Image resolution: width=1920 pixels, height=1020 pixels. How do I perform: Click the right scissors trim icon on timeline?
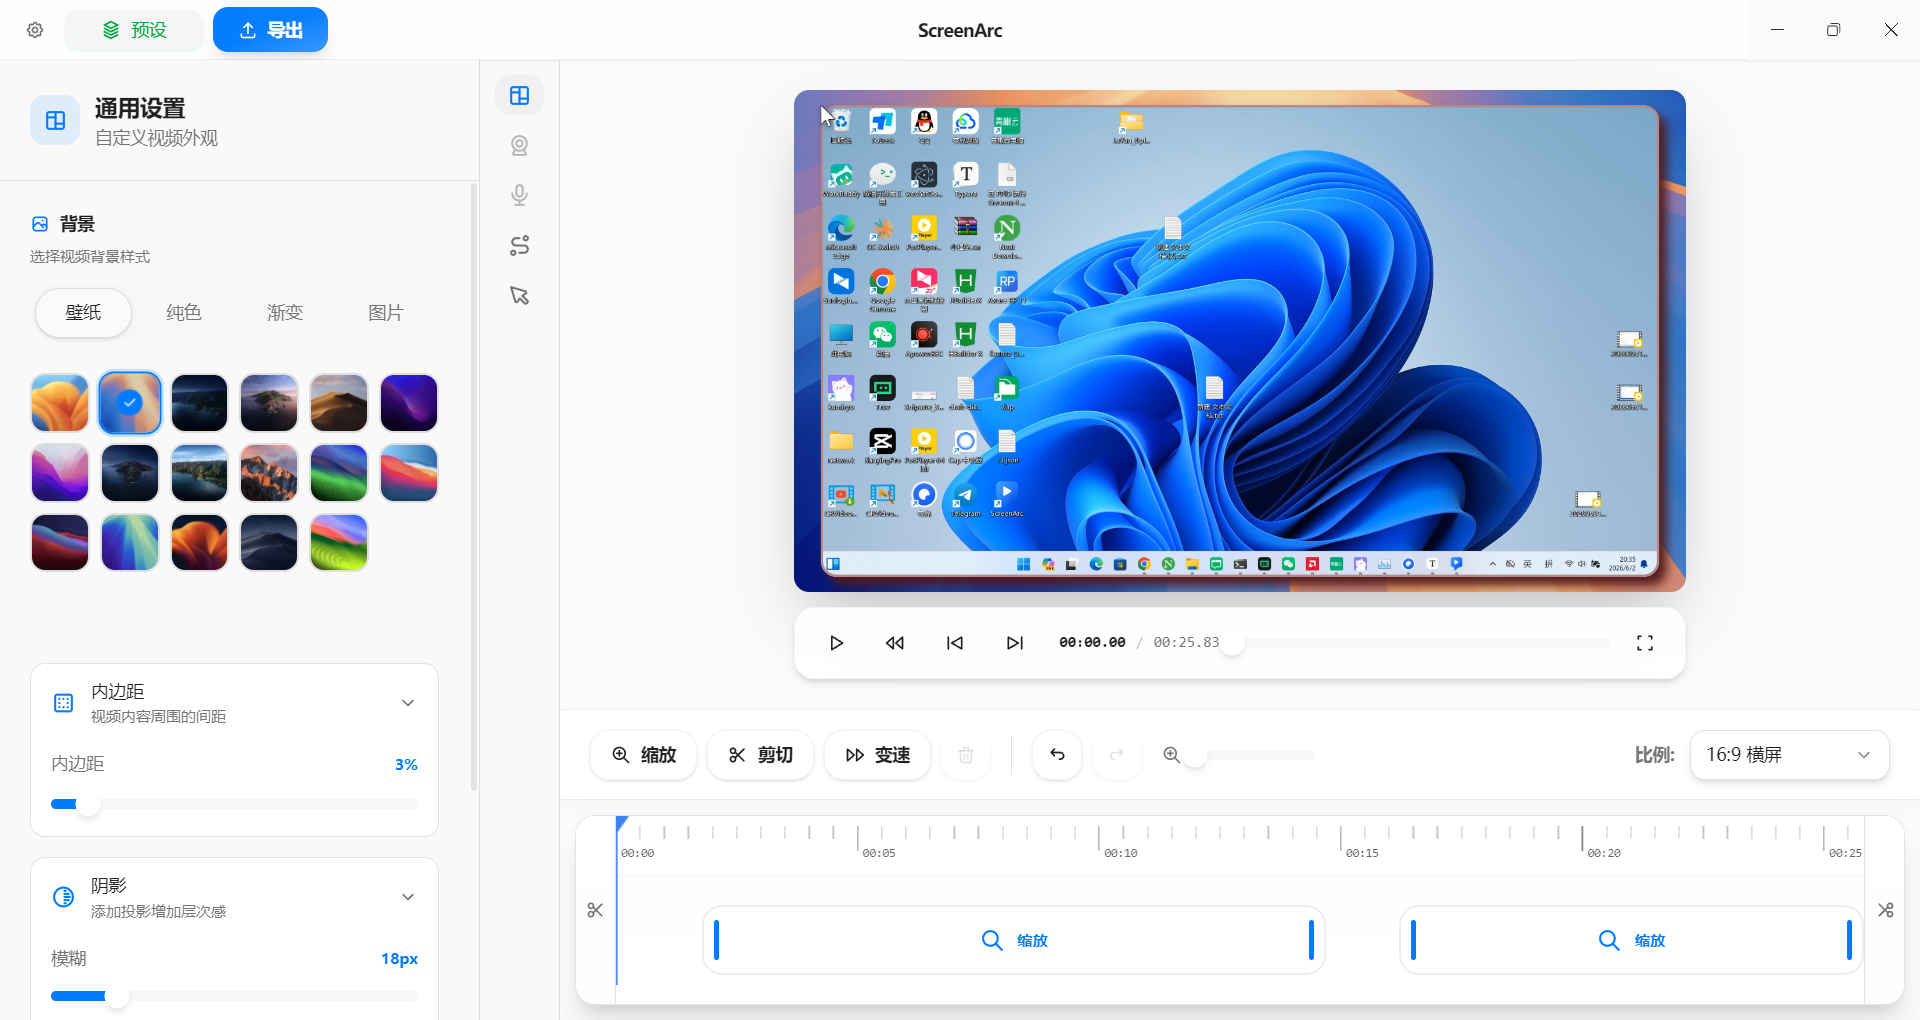coord(1885,910)
